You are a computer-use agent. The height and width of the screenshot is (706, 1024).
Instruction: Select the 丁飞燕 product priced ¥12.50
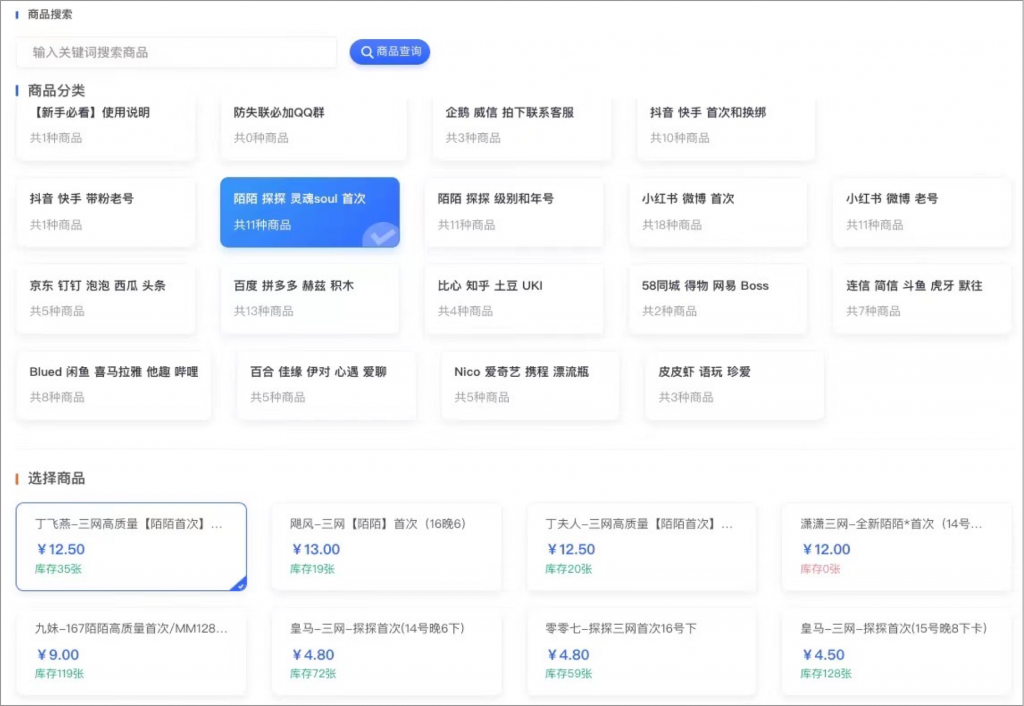click(x=131, y=546)
